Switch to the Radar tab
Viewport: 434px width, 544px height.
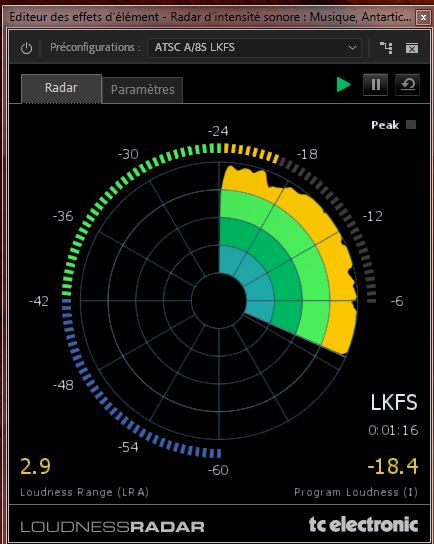(x=61, y=88)
